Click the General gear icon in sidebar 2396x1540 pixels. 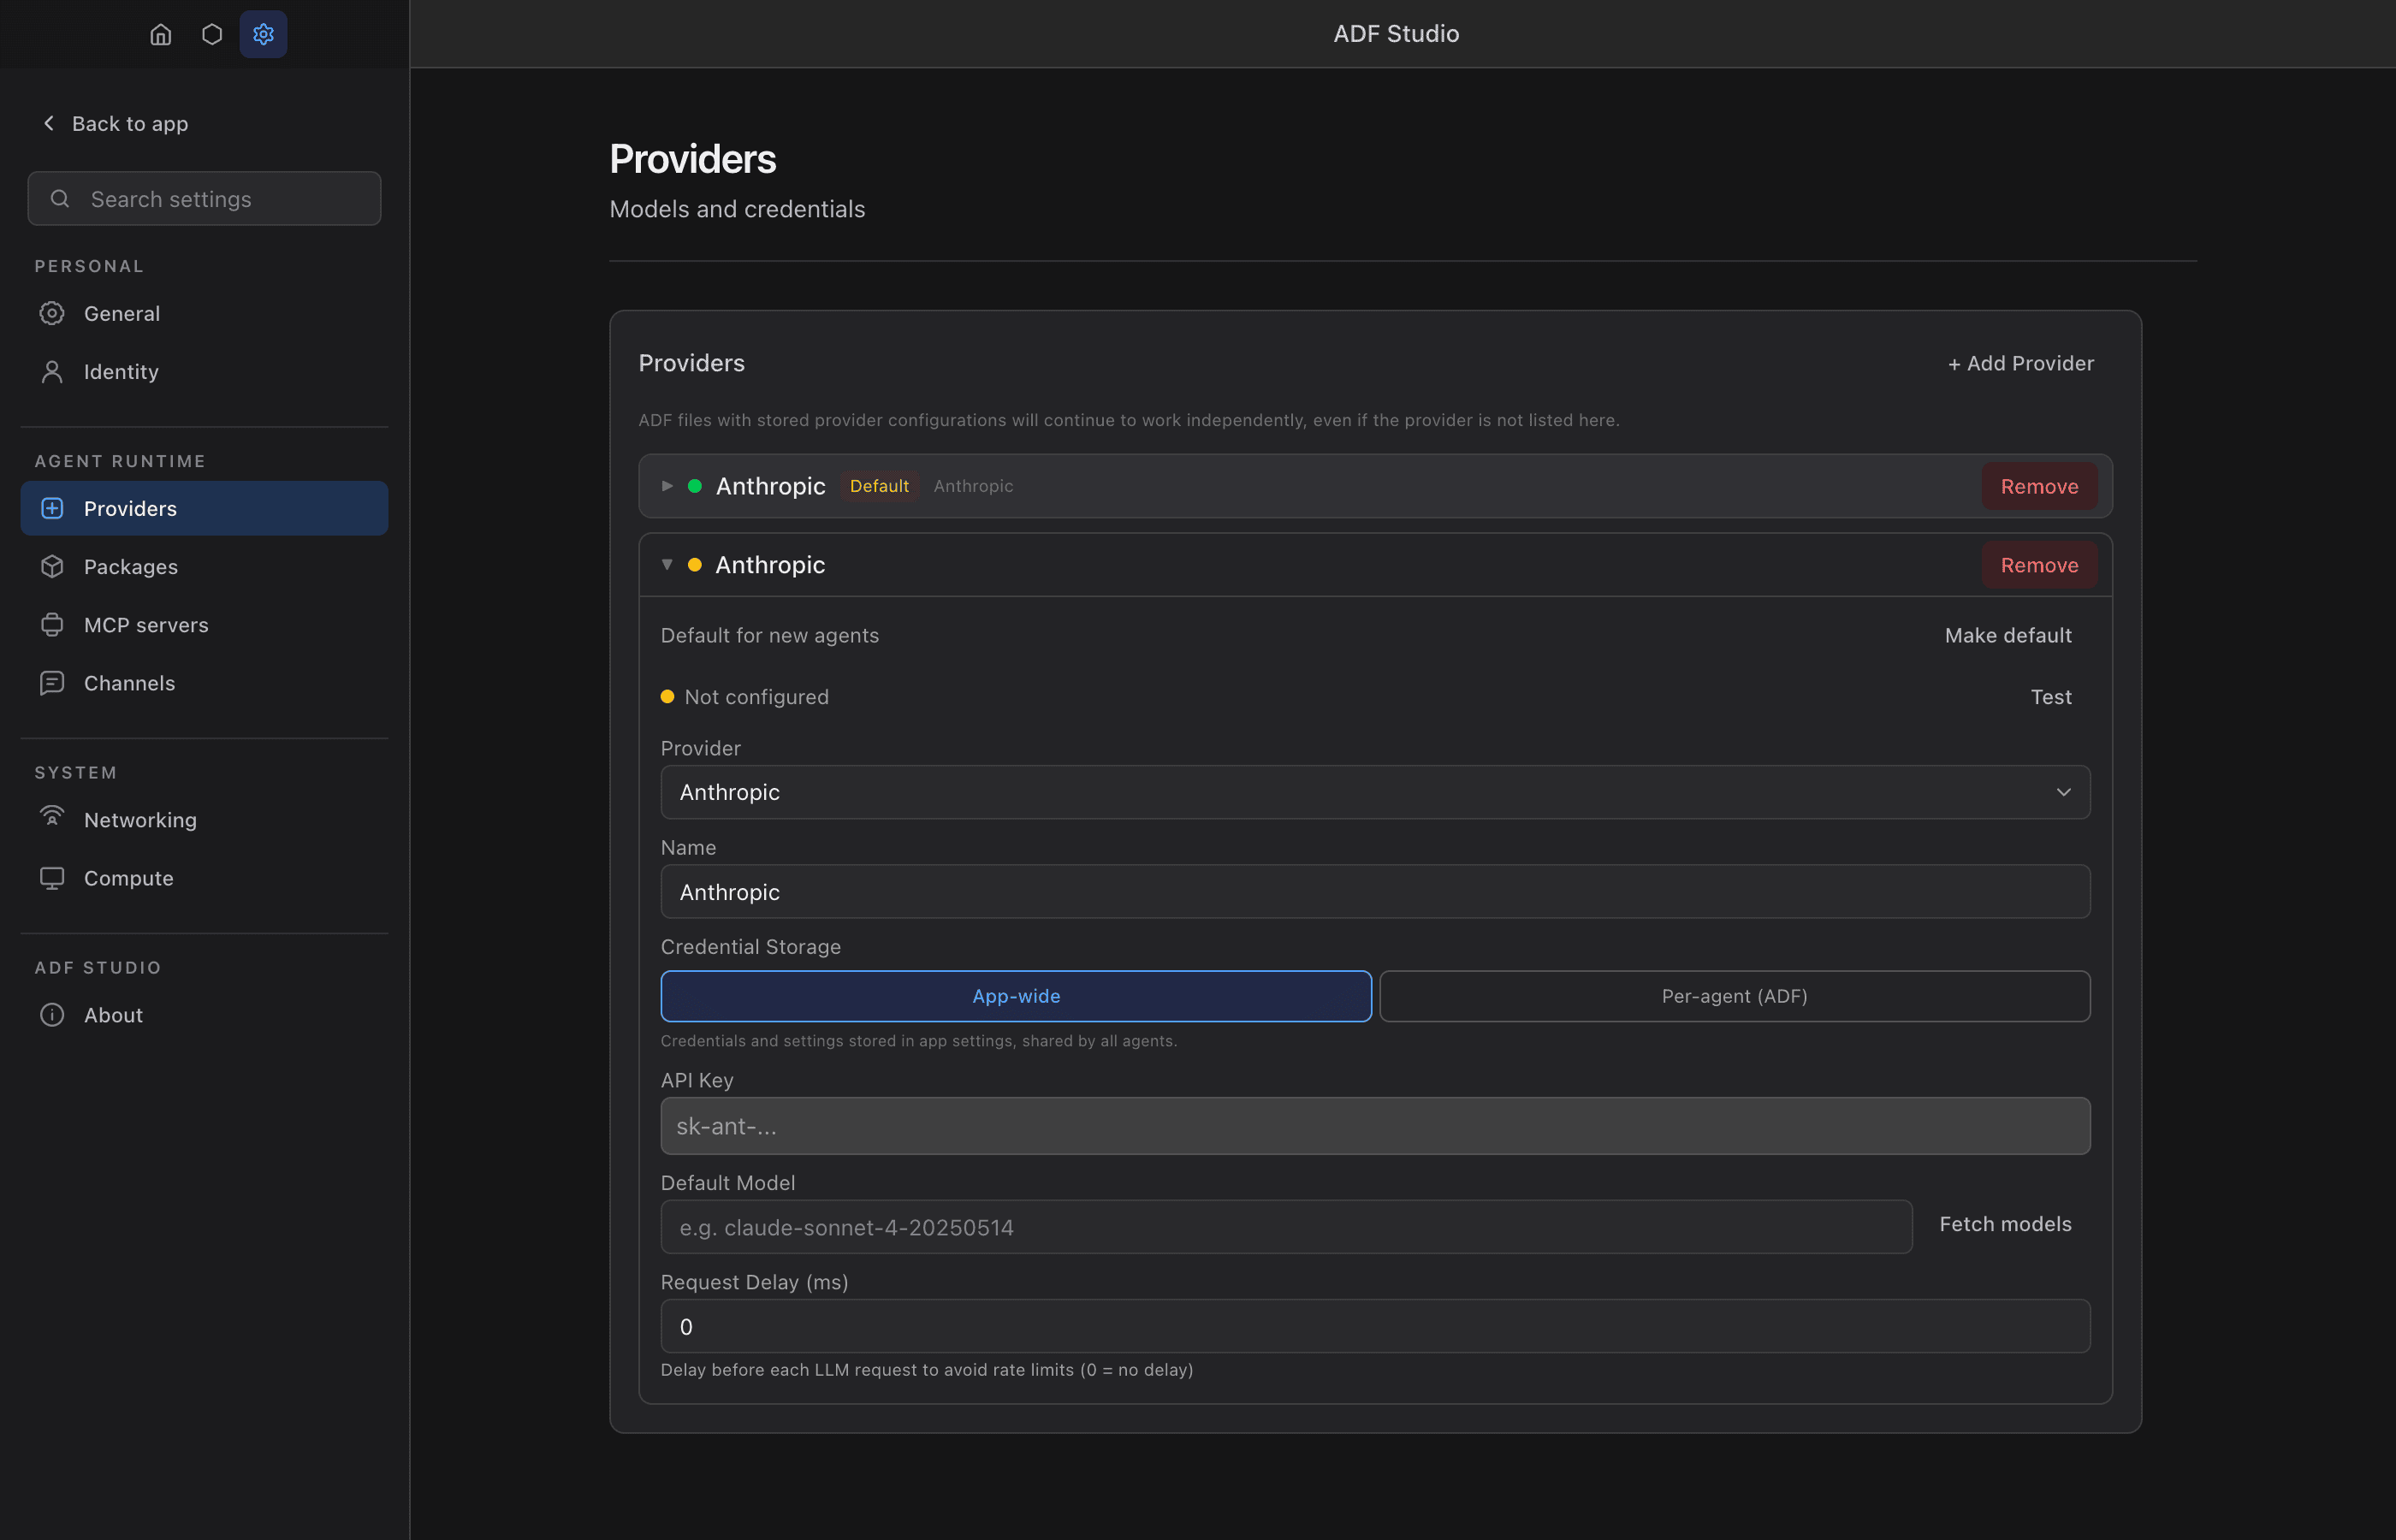[52, 313]
